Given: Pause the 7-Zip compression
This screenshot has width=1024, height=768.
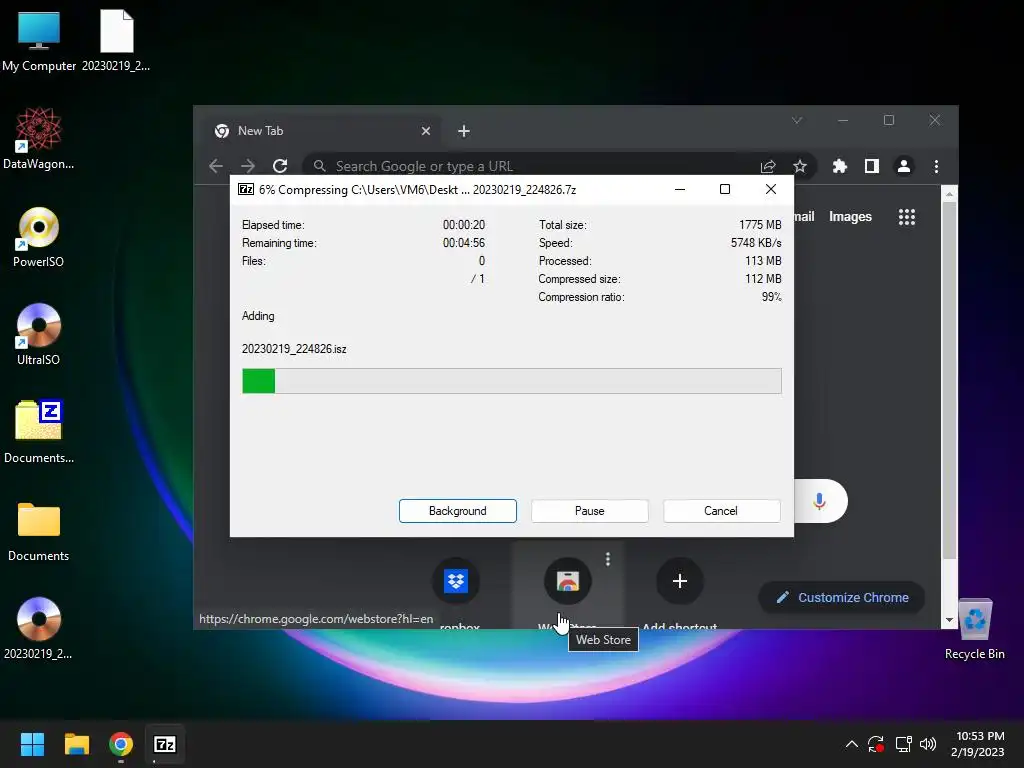Looking at the screenshot, I should pyautogui.click(x=590, y=511).
